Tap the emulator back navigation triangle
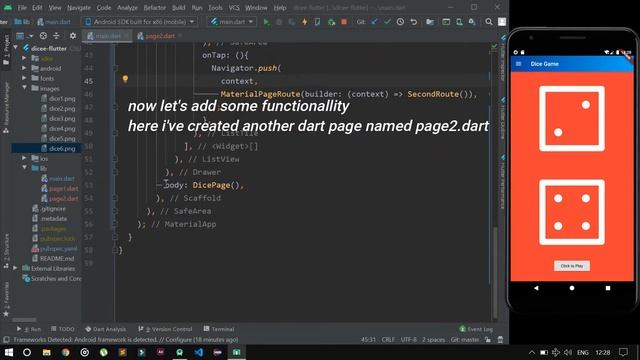The width and height of the screenshot is (640, 360). pos(536,288)
